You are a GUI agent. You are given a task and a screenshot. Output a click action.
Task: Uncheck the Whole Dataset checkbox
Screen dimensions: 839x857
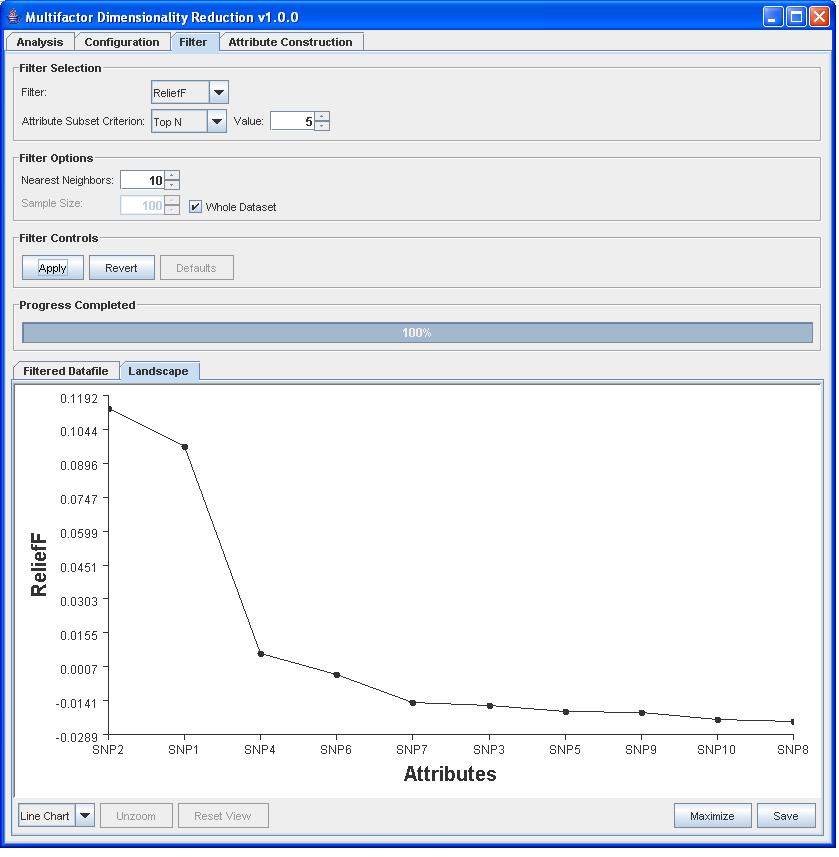[x=196, y=207]
